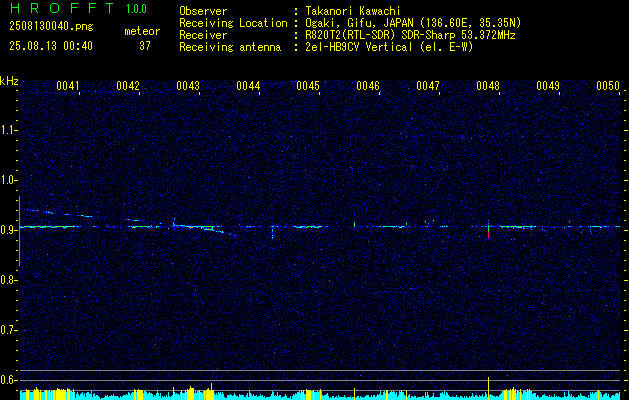The width and height of the screenshot is (629, 400).
Task: Click the tall yellow spike in the power graph
Action: tap(488, 388)
